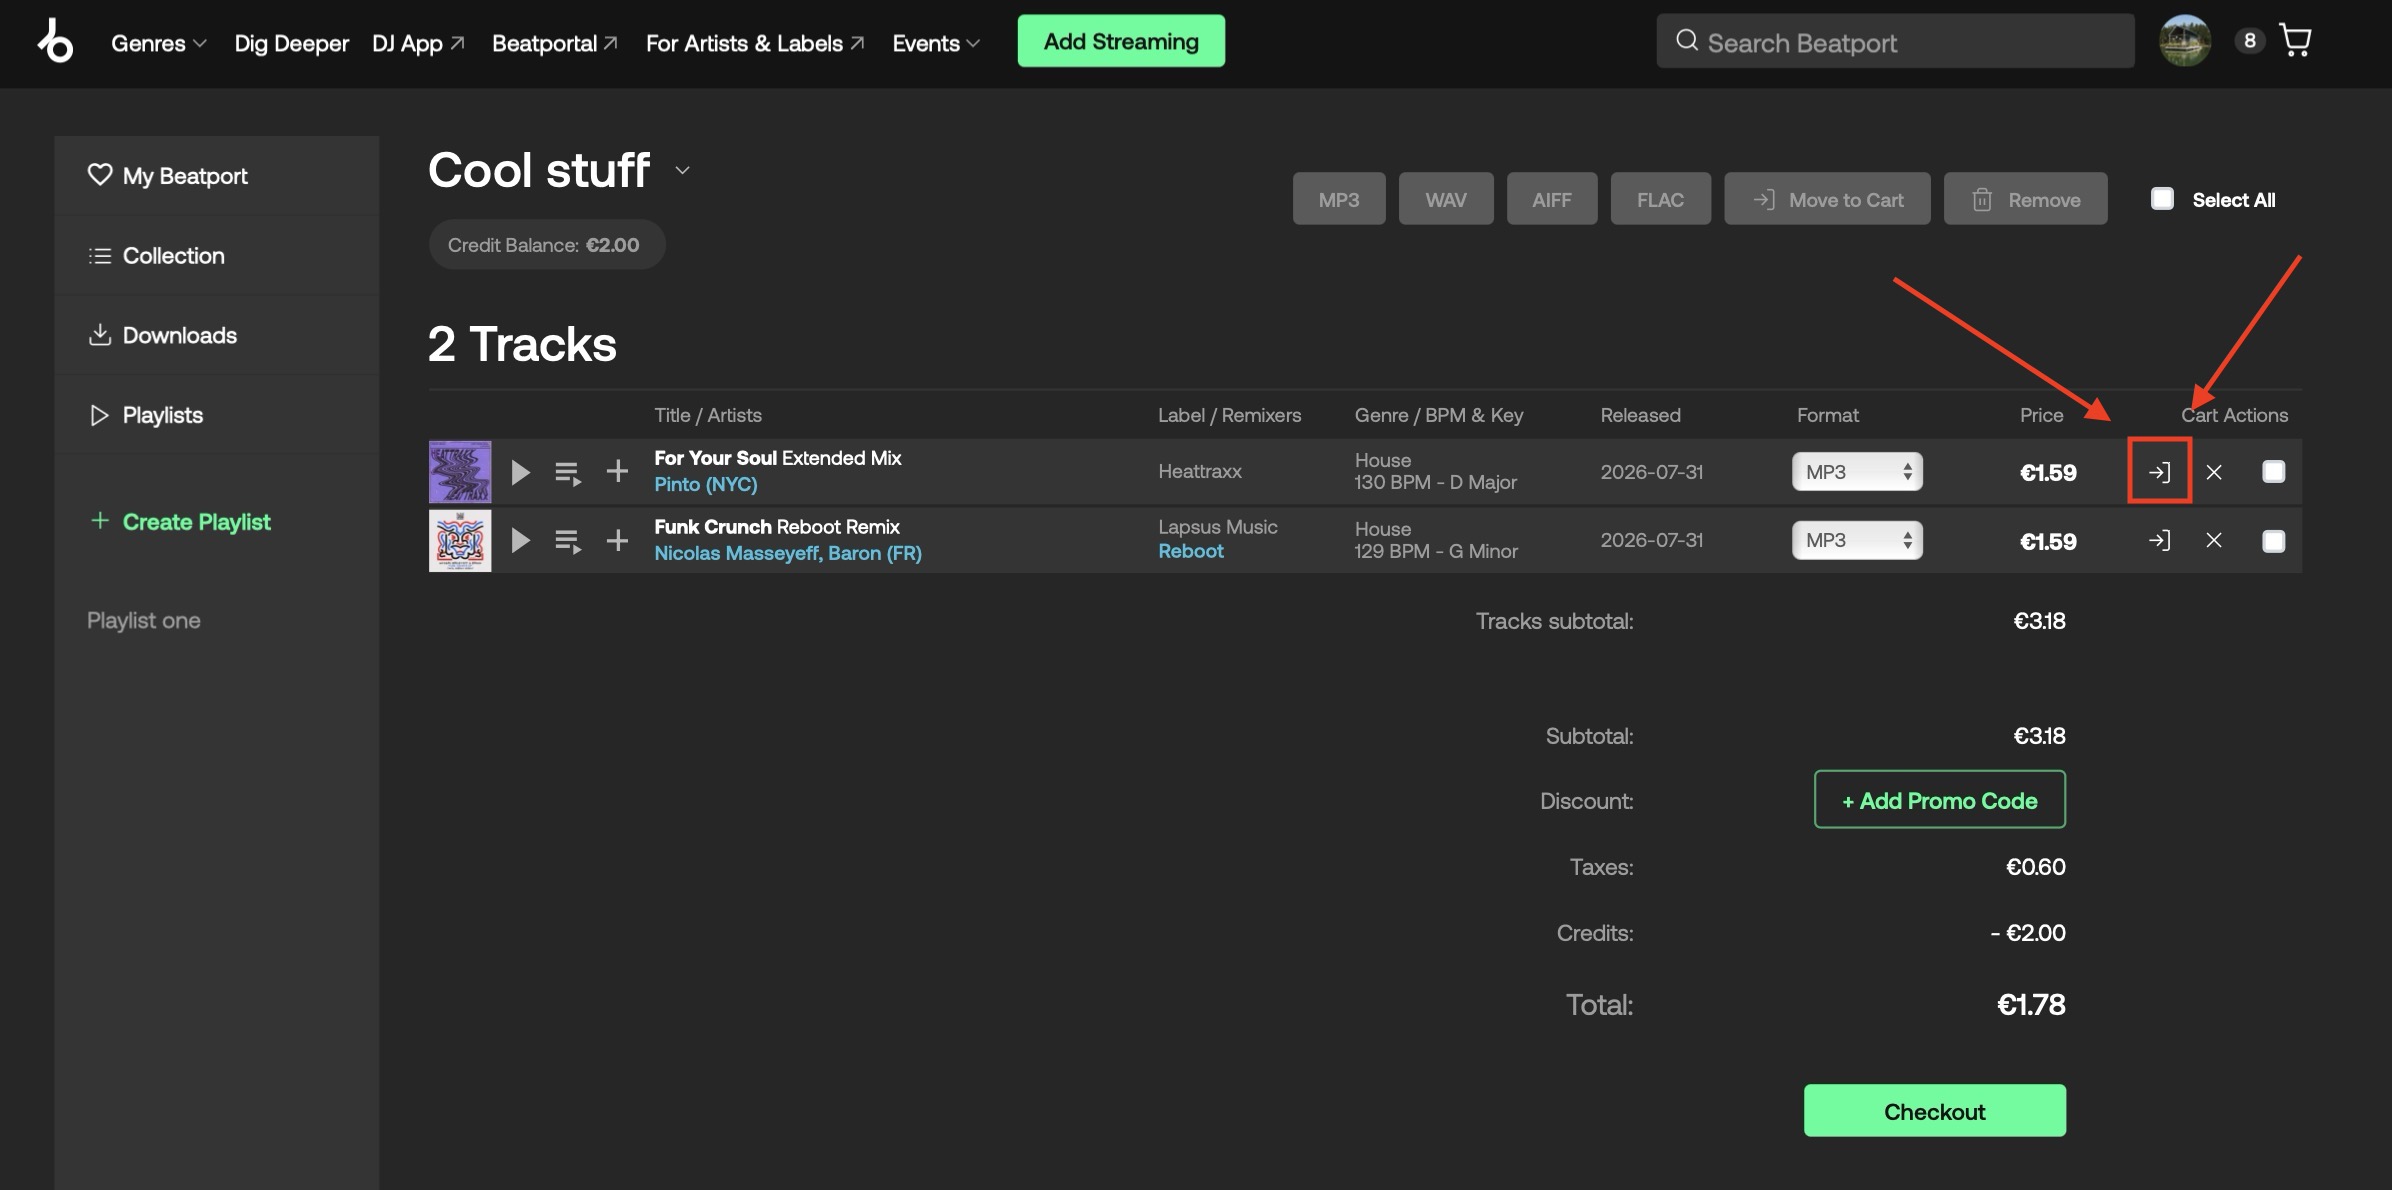Open the DJ App link
The height and width of the screenshot is (1190, 2392).
point(418,43)
